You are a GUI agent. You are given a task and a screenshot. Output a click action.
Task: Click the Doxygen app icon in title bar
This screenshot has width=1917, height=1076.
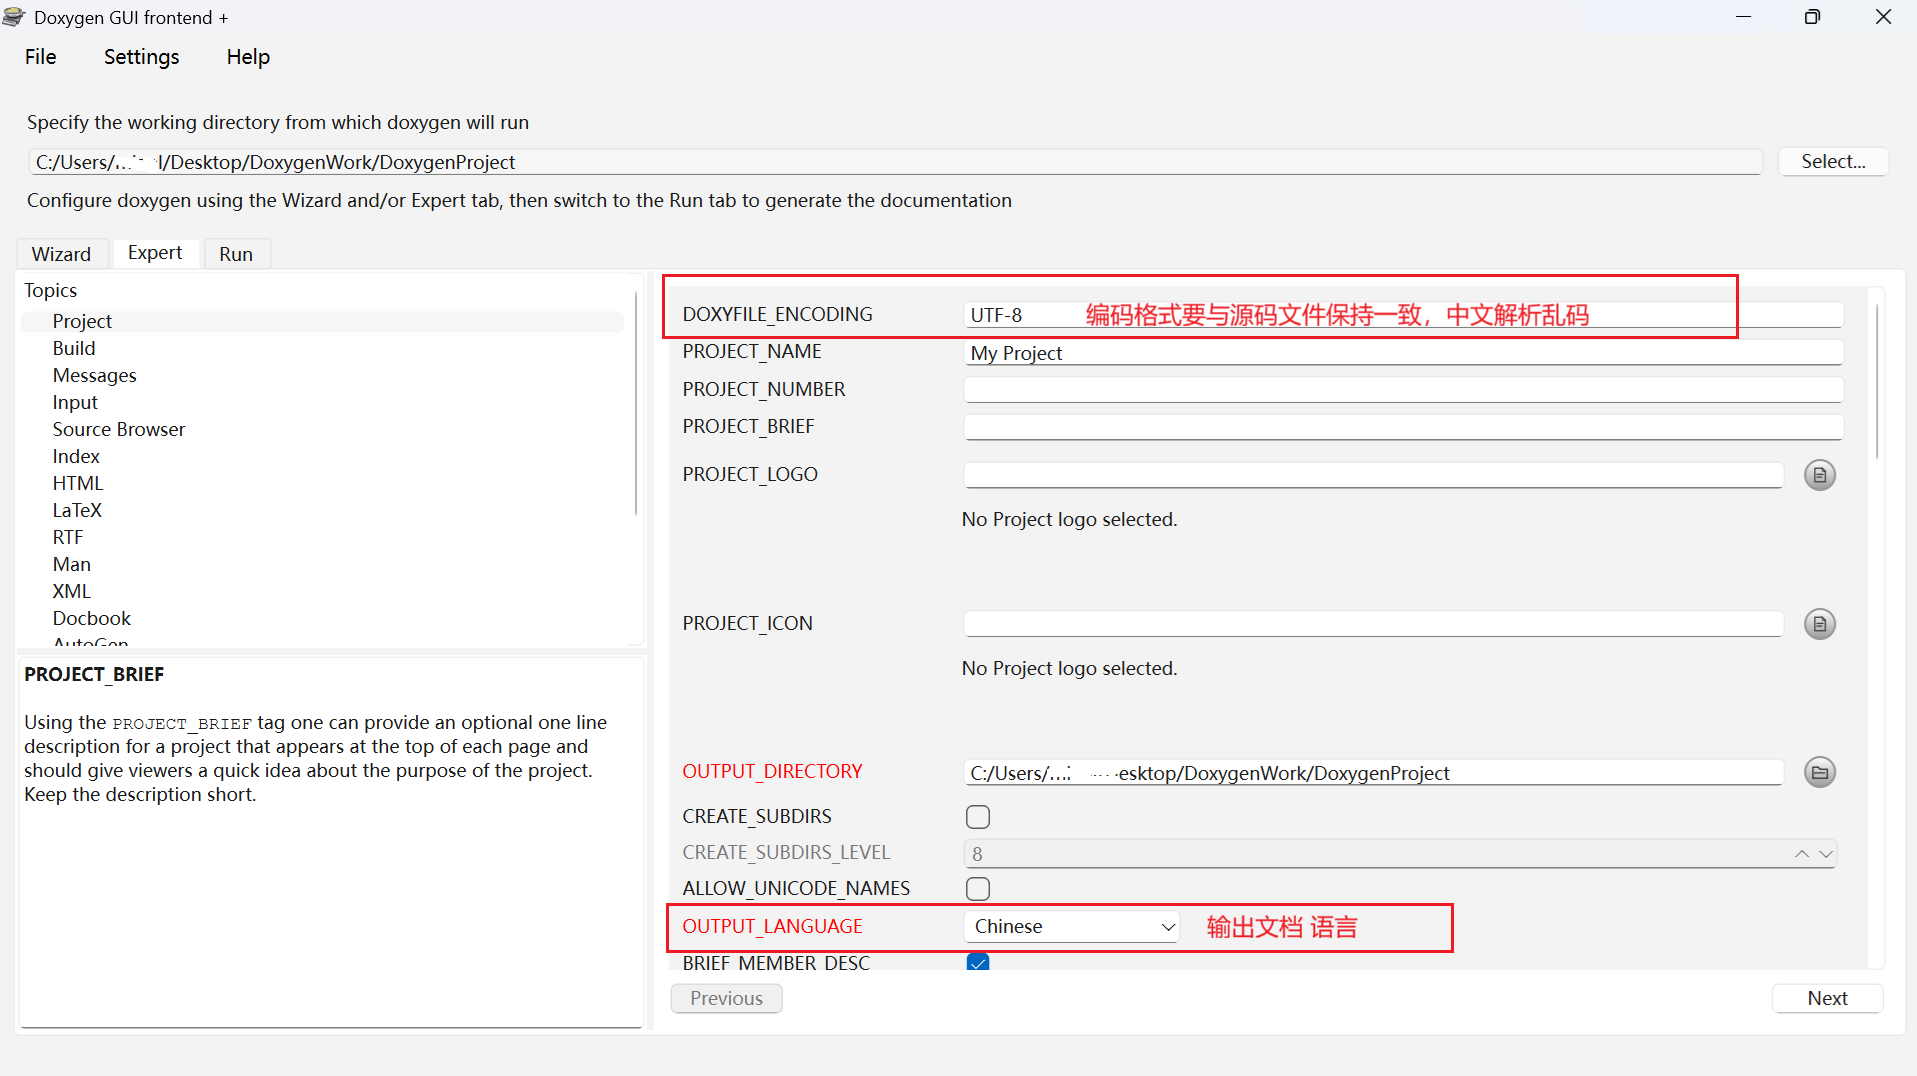14,17
